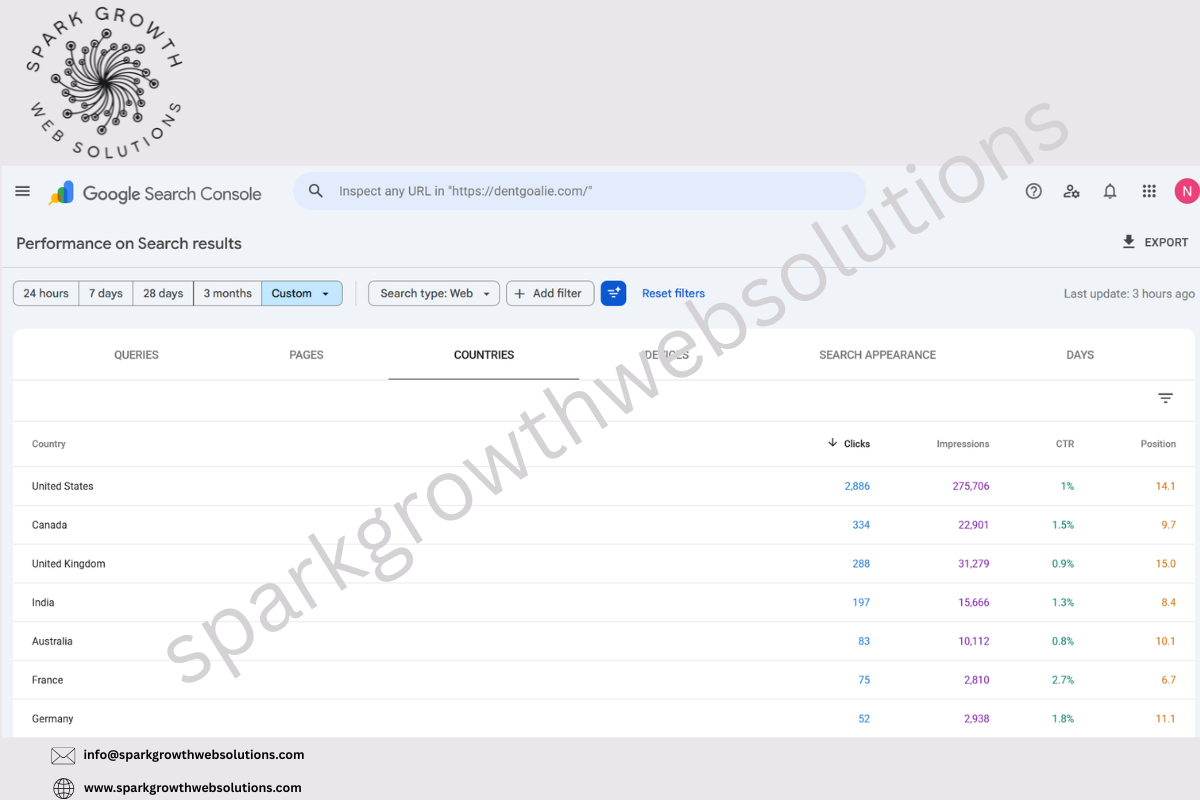Open the notifications bell
The width and height of the screenshot is (1200, 800).
[1110, 191]
